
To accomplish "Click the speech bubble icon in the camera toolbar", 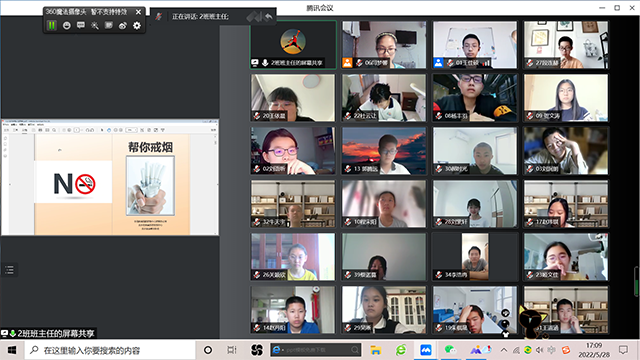I will 81,25.
